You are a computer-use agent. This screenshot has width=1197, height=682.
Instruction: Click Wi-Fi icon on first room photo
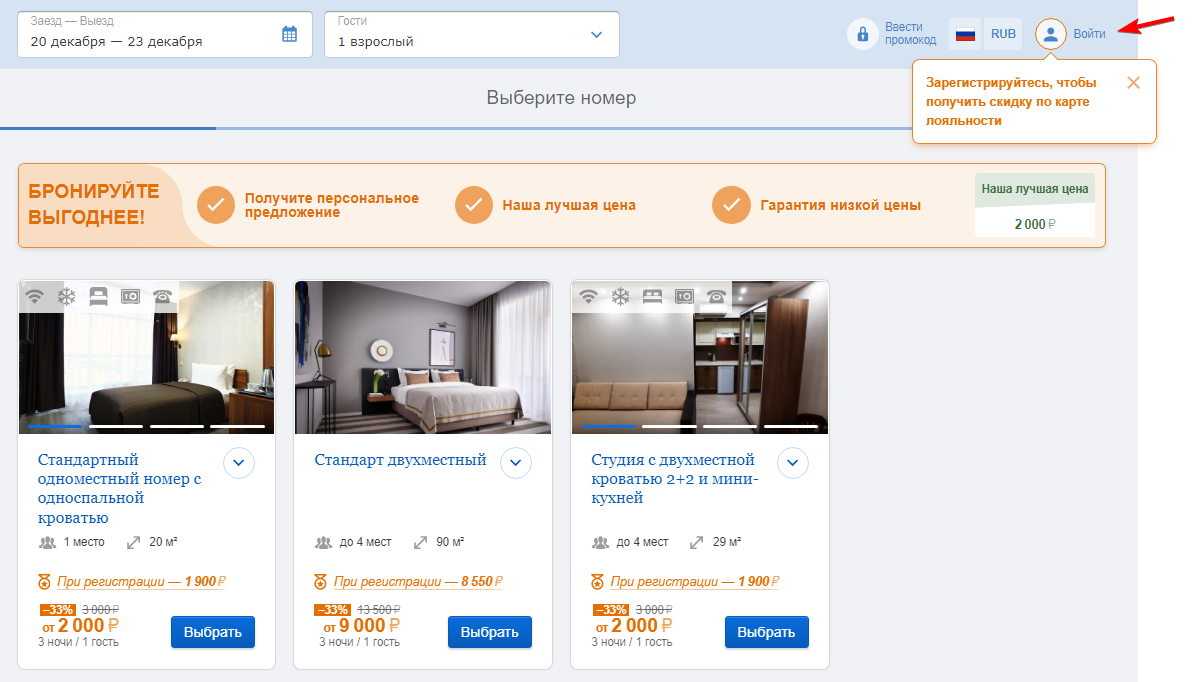pos(34,296)
